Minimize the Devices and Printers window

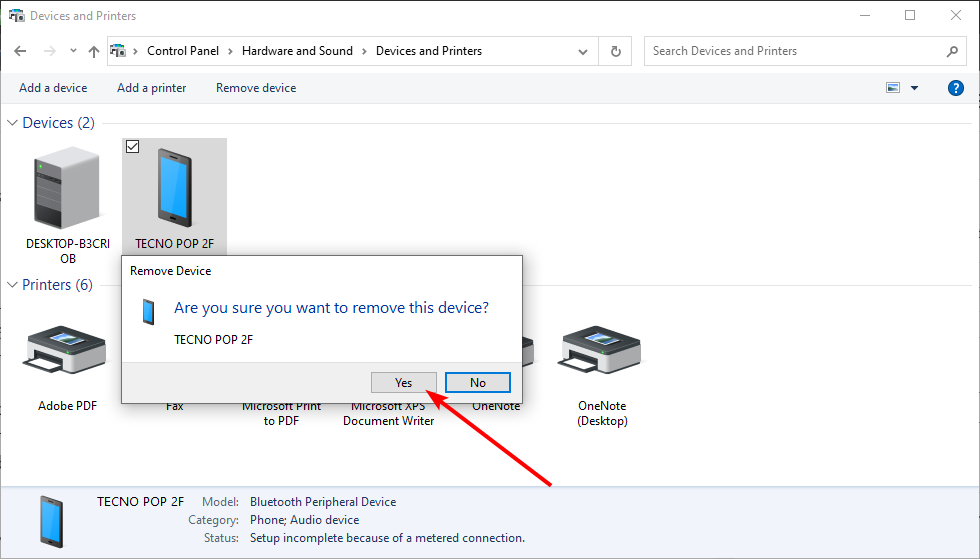point(865,16)
